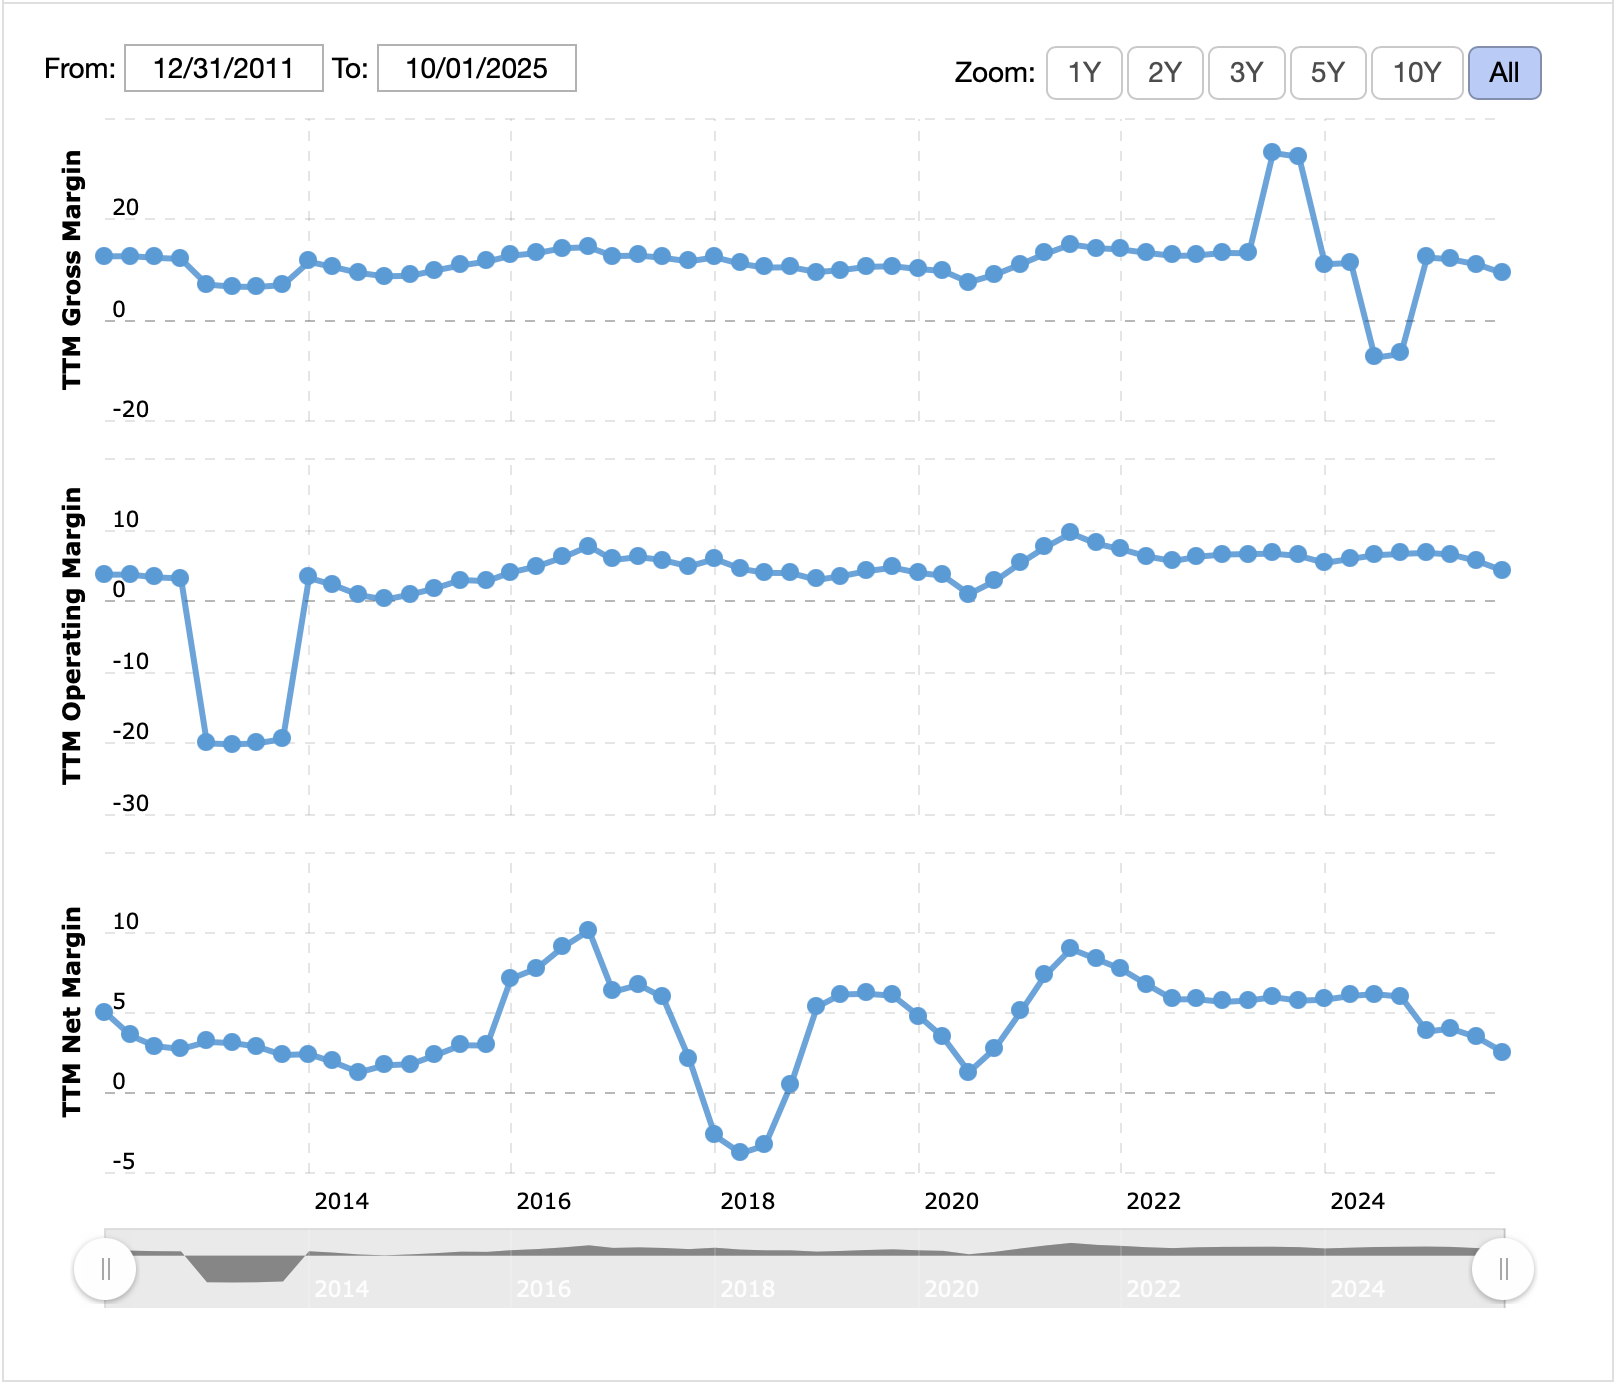This screenshot has width=1616, height=1384.
Task: Click the last TTM Operating Margin point
Action: [1502, 570]
